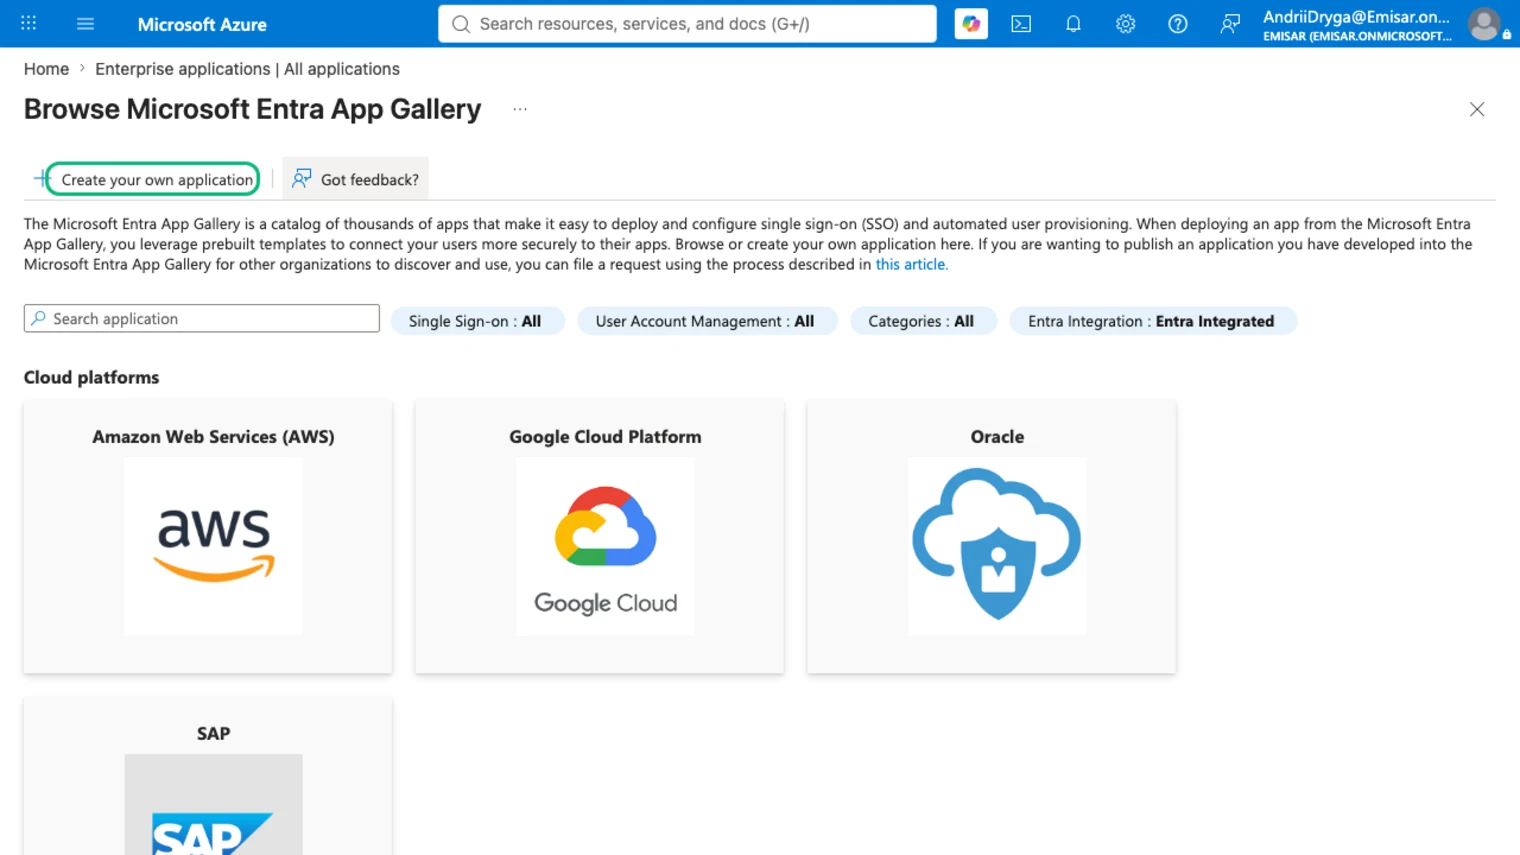Close the App Gallery blade
Viewport: 1520px width, 855px height.
pyautogui.click(x=1477, y=109)
